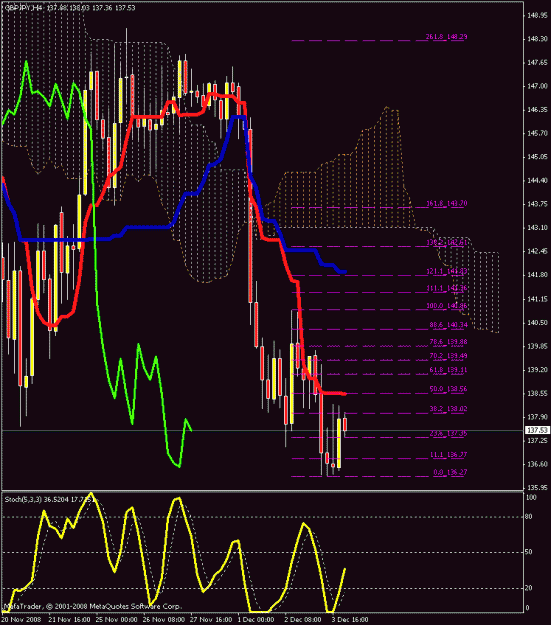Screen dimensions: 551x625
Task: Select the 136.60 price scale label
Action: pos(537,464)
